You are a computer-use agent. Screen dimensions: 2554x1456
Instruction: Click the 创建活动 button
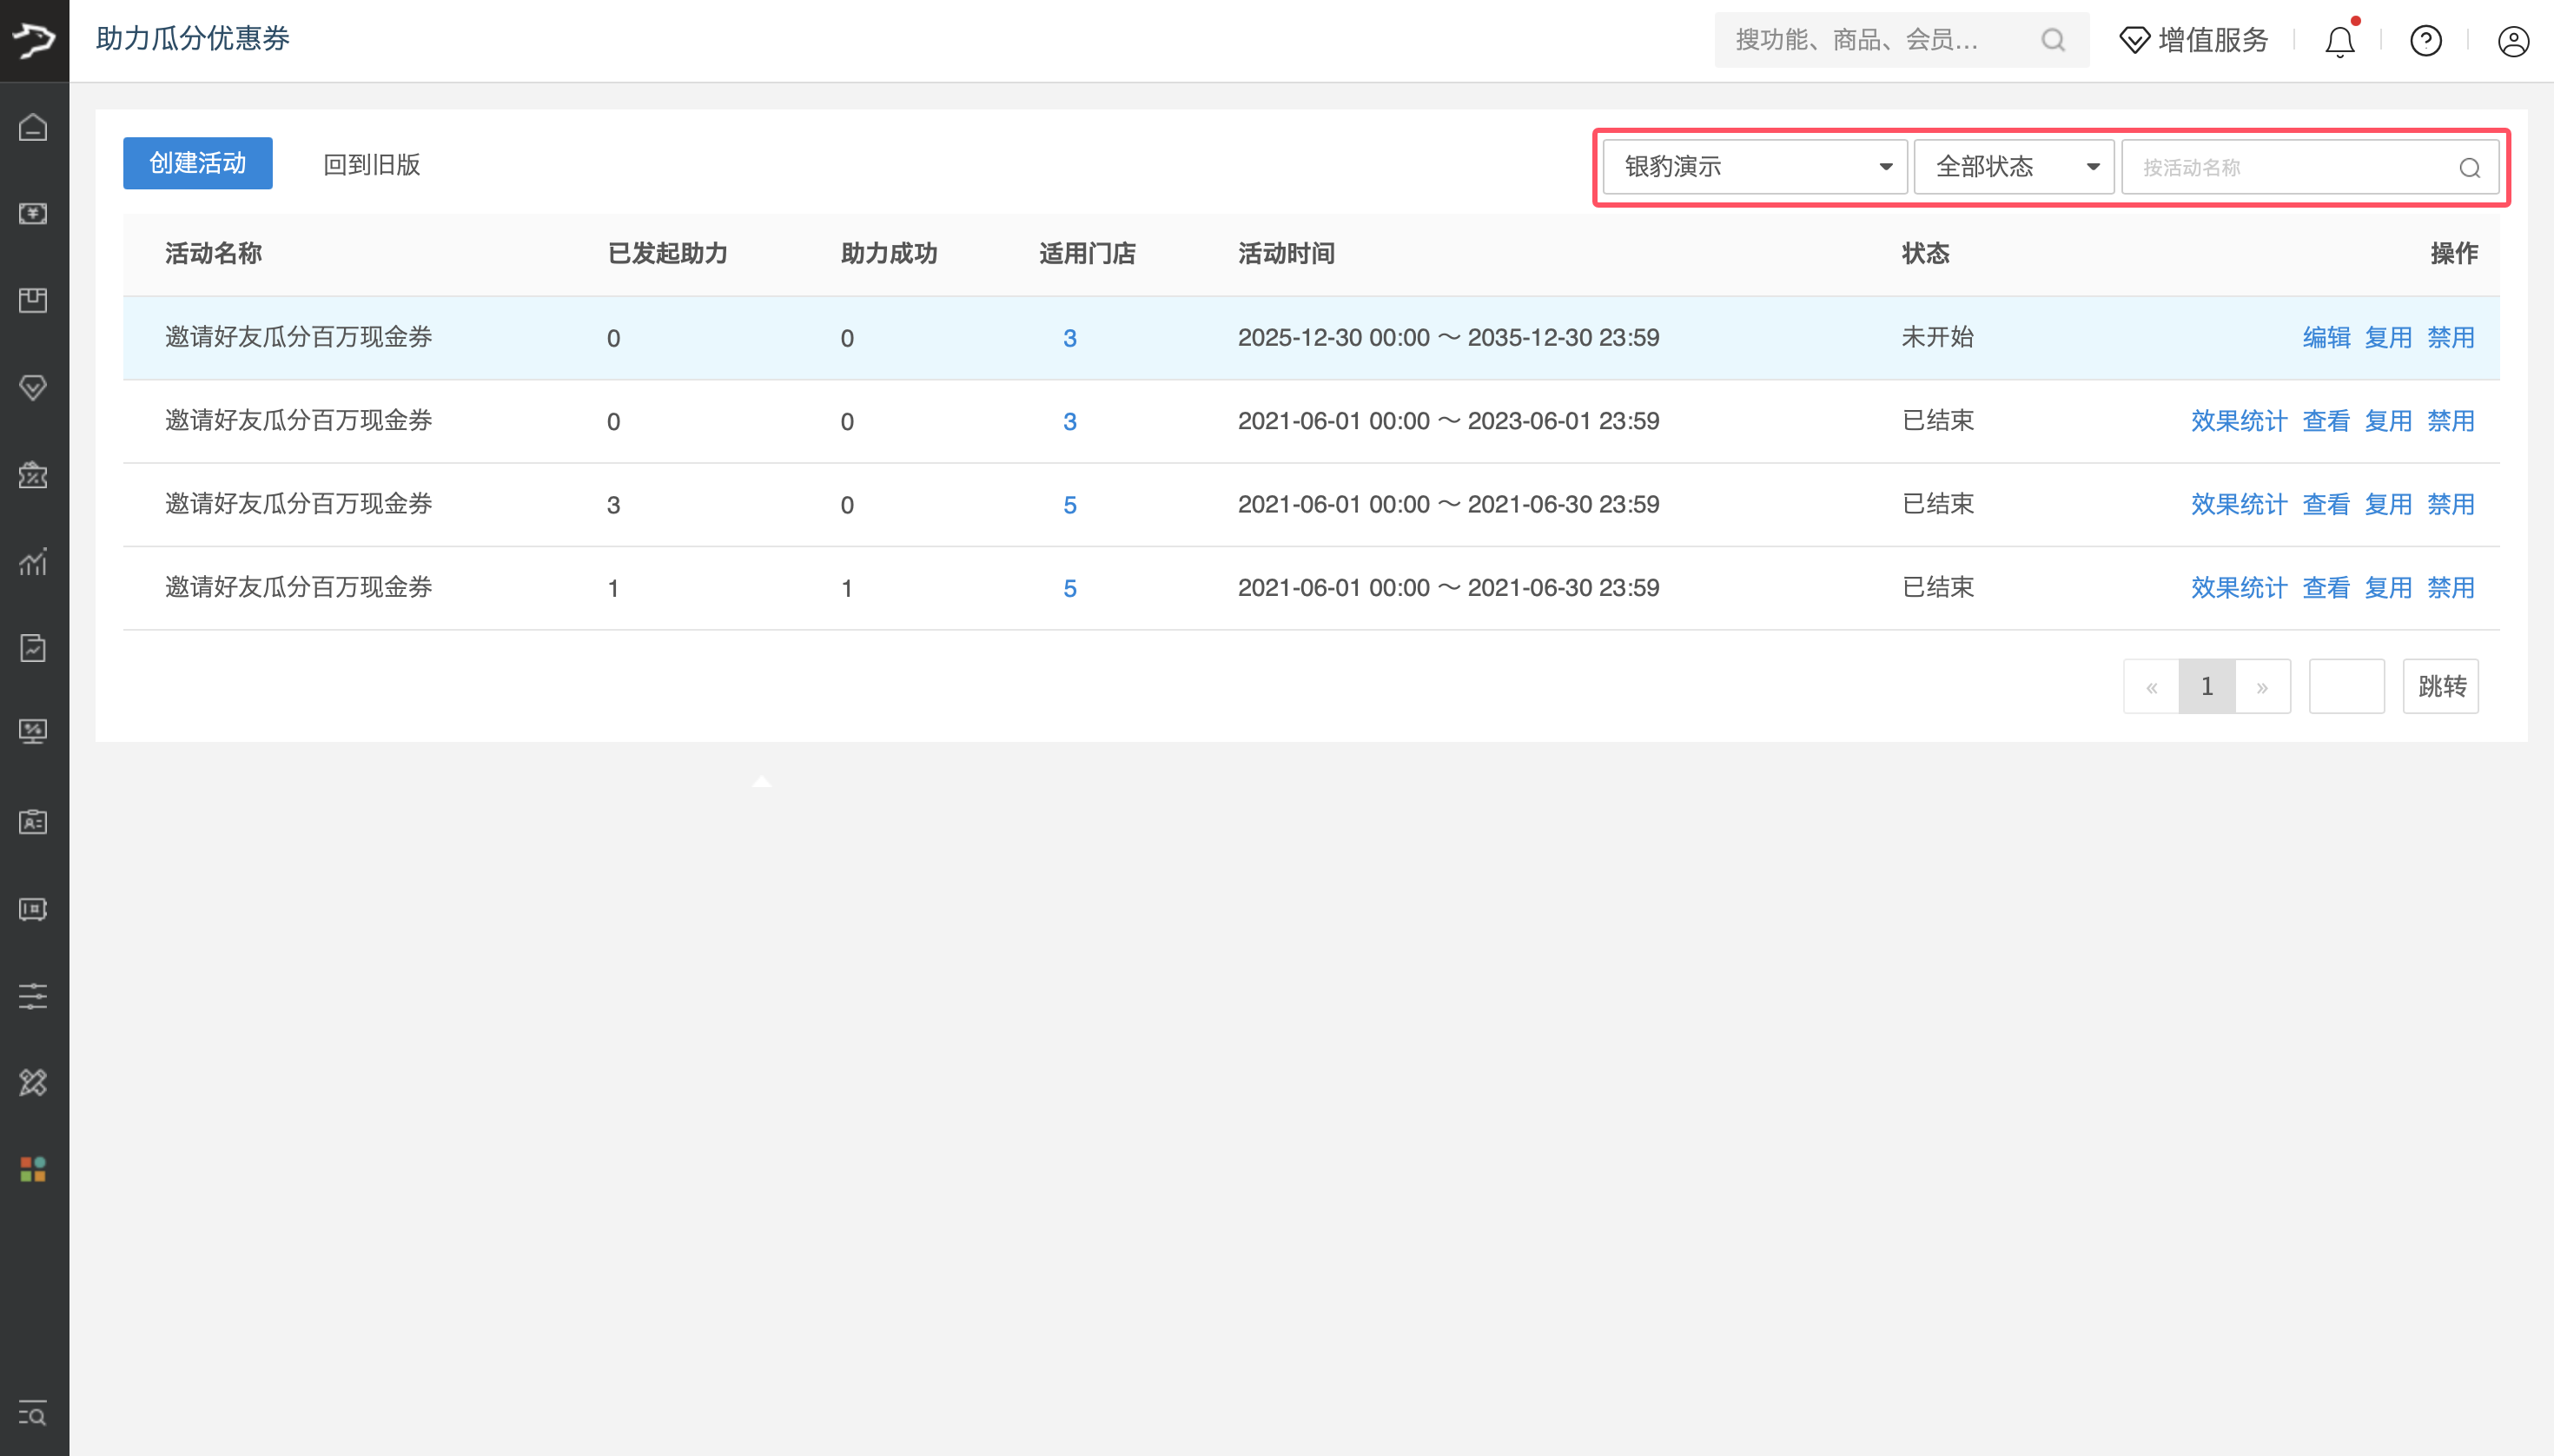click(x=197, y=163)
